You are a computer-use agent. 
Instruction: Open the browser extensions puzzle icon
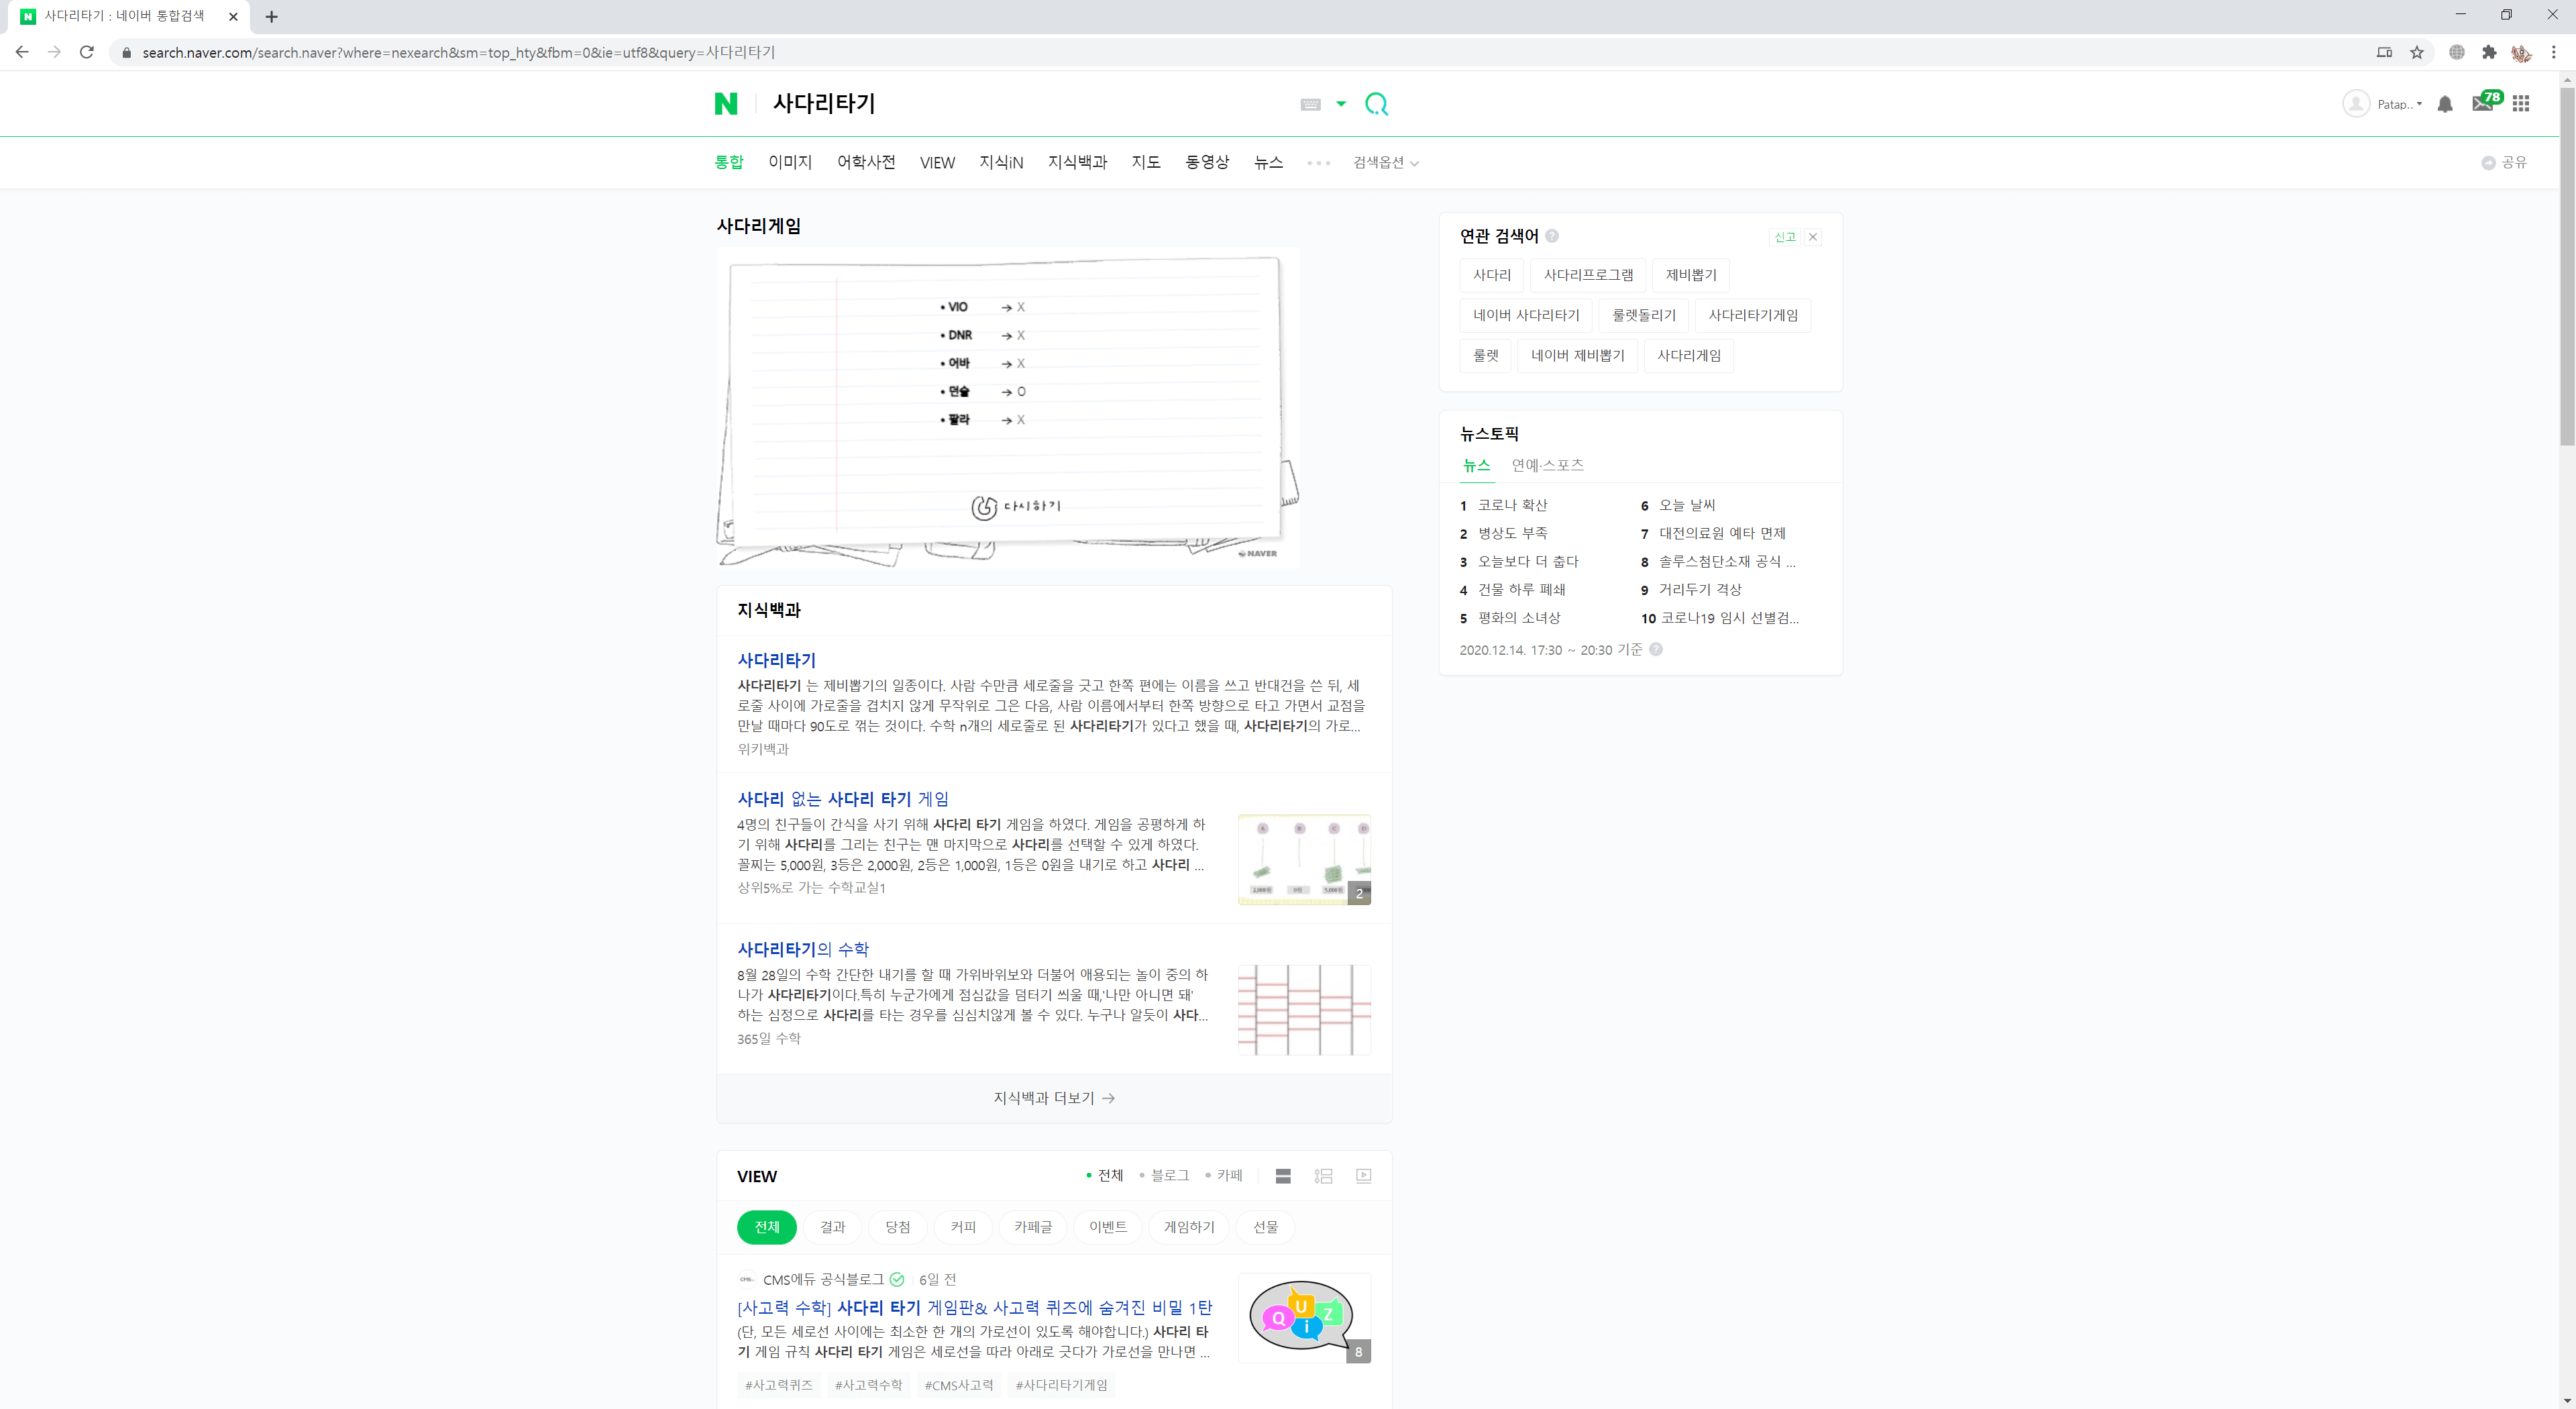pyautogui.click(x=2489, y=52)
